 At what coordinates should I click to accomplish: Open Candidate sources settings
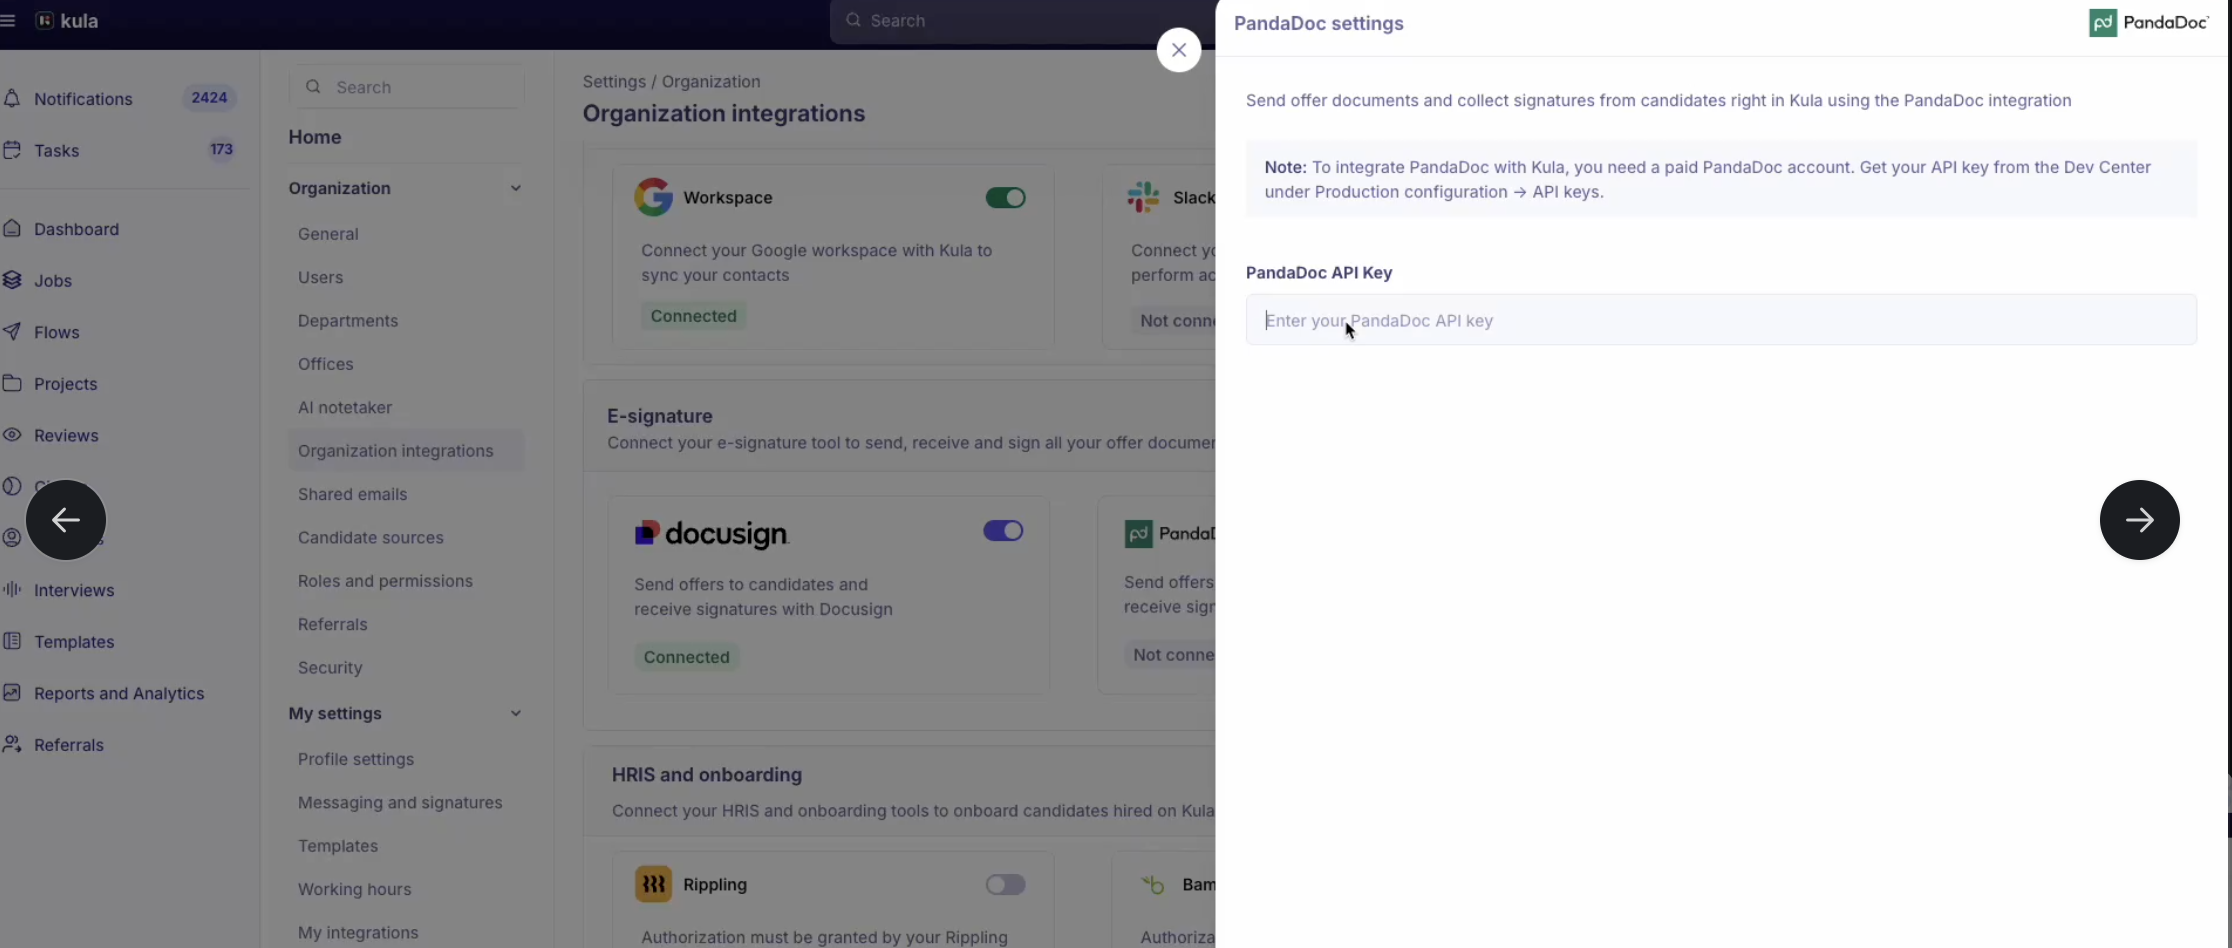pyautogui.click(x=370, y=537)
